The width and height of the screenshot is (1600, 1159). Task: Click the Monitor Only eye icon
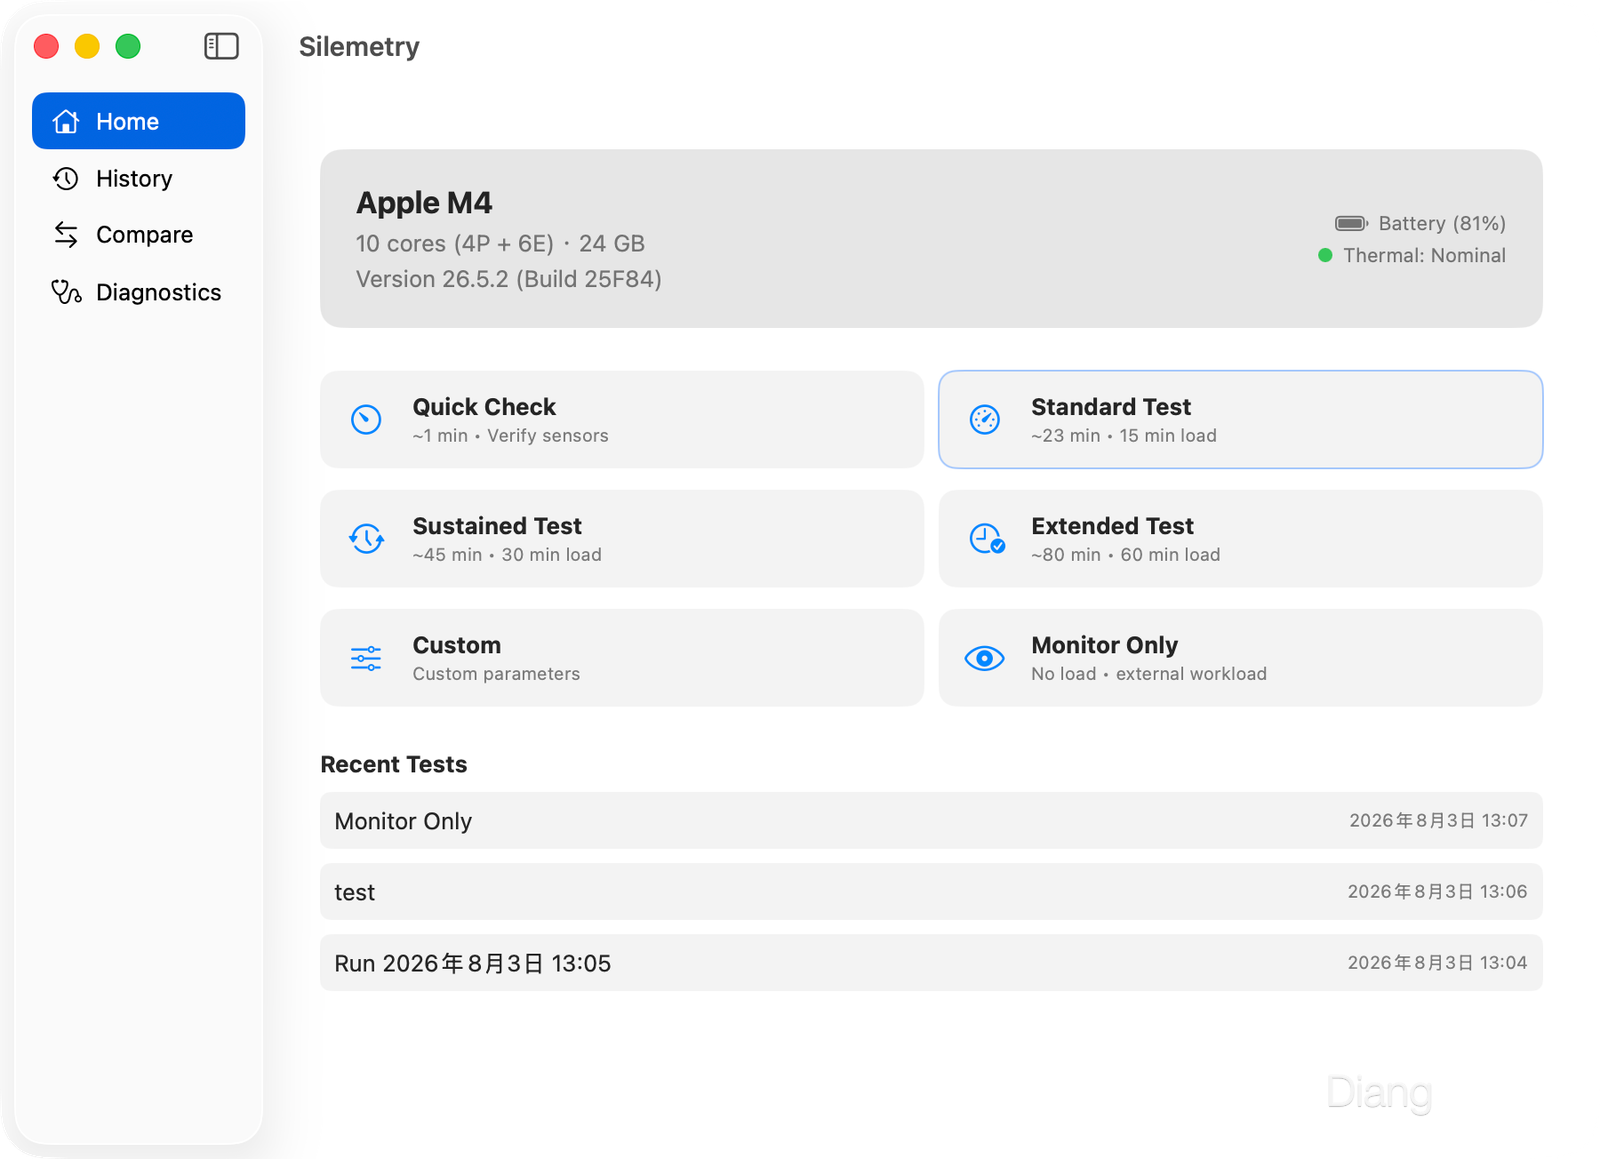click(985, 658)
